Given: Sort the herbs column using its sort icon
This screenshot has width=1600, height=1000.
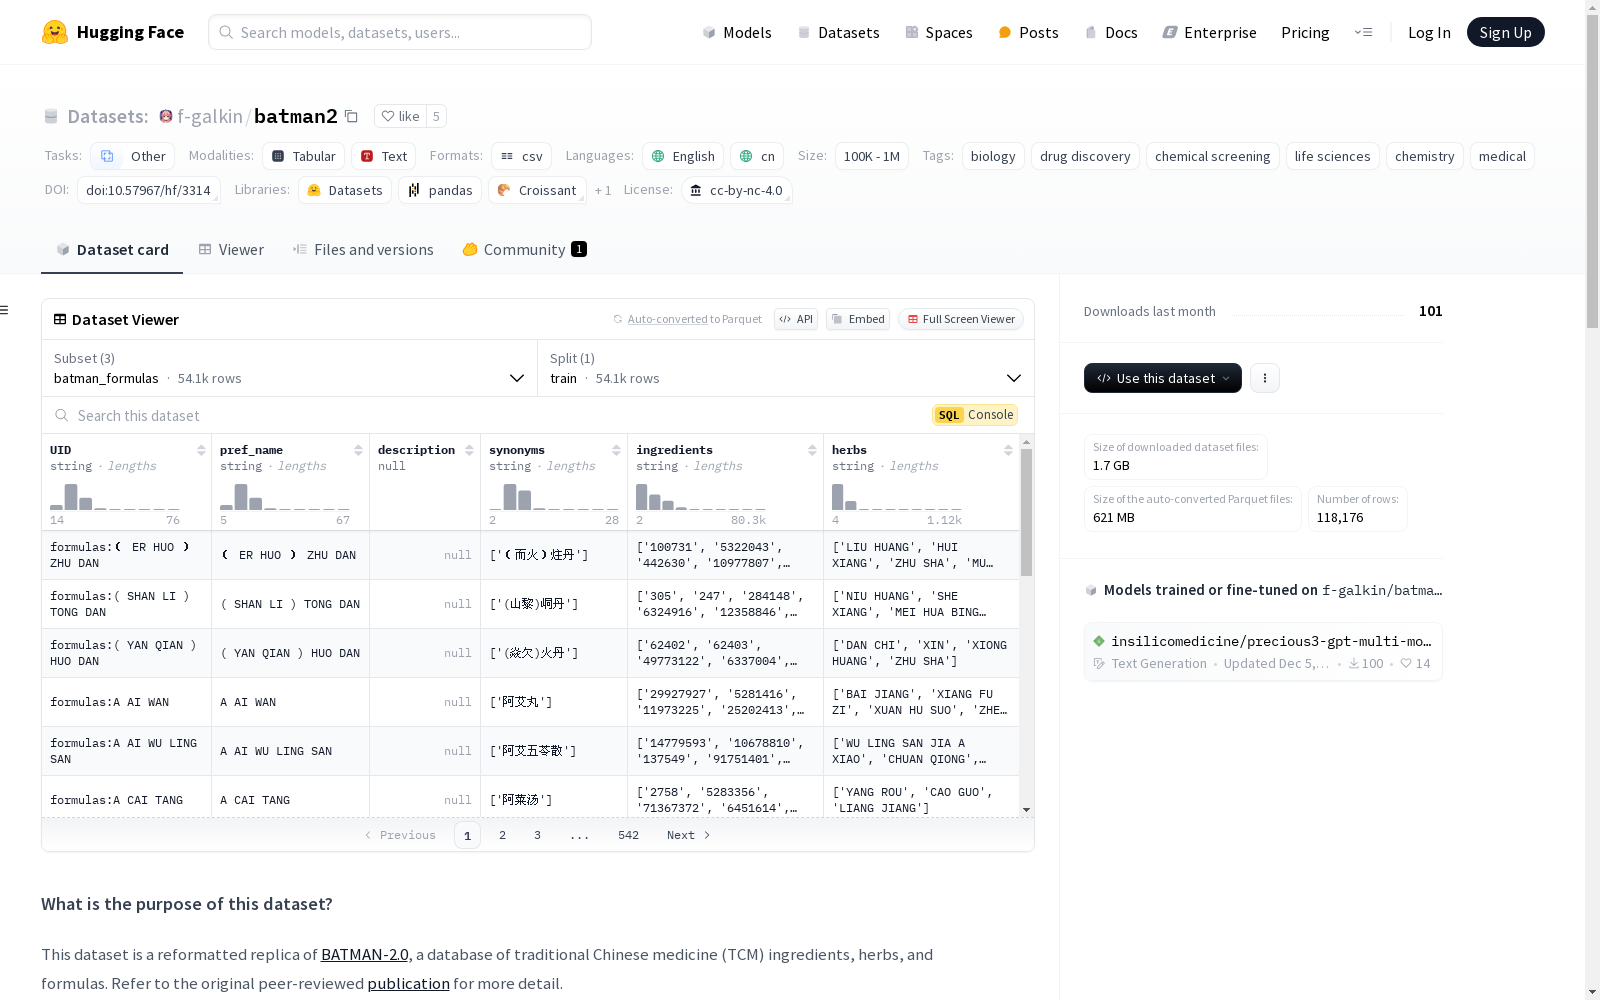Looking at the screenshot, I should (1008, 450).
